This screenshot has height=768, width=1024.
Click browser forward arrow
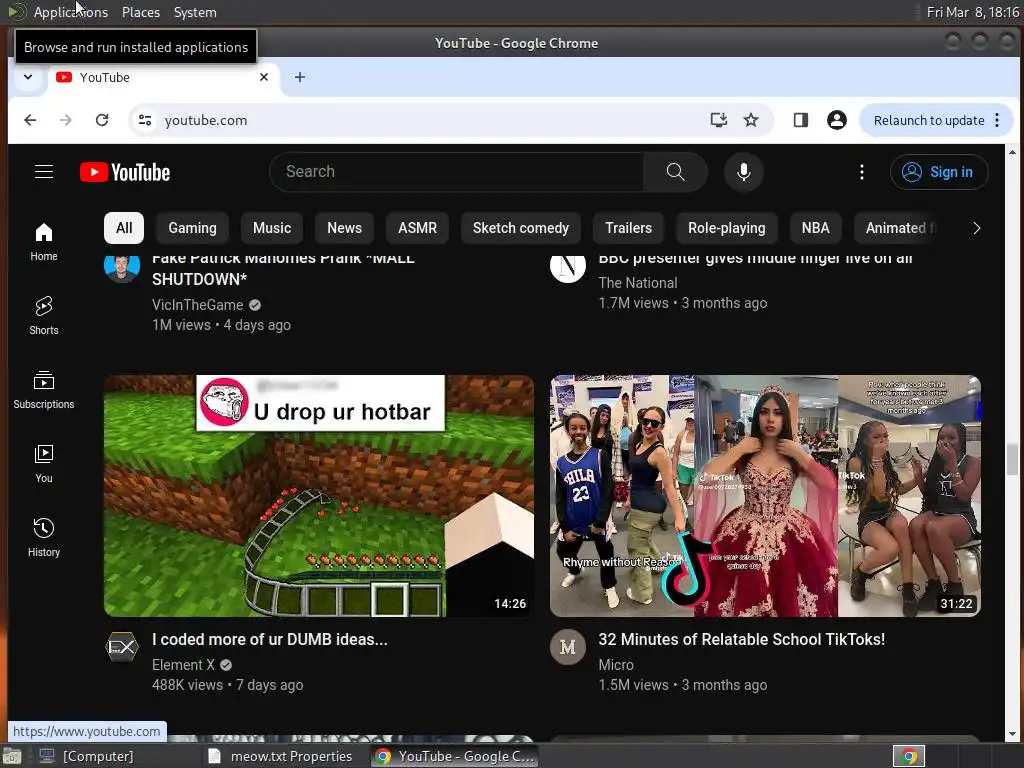[x=65, y=120]
